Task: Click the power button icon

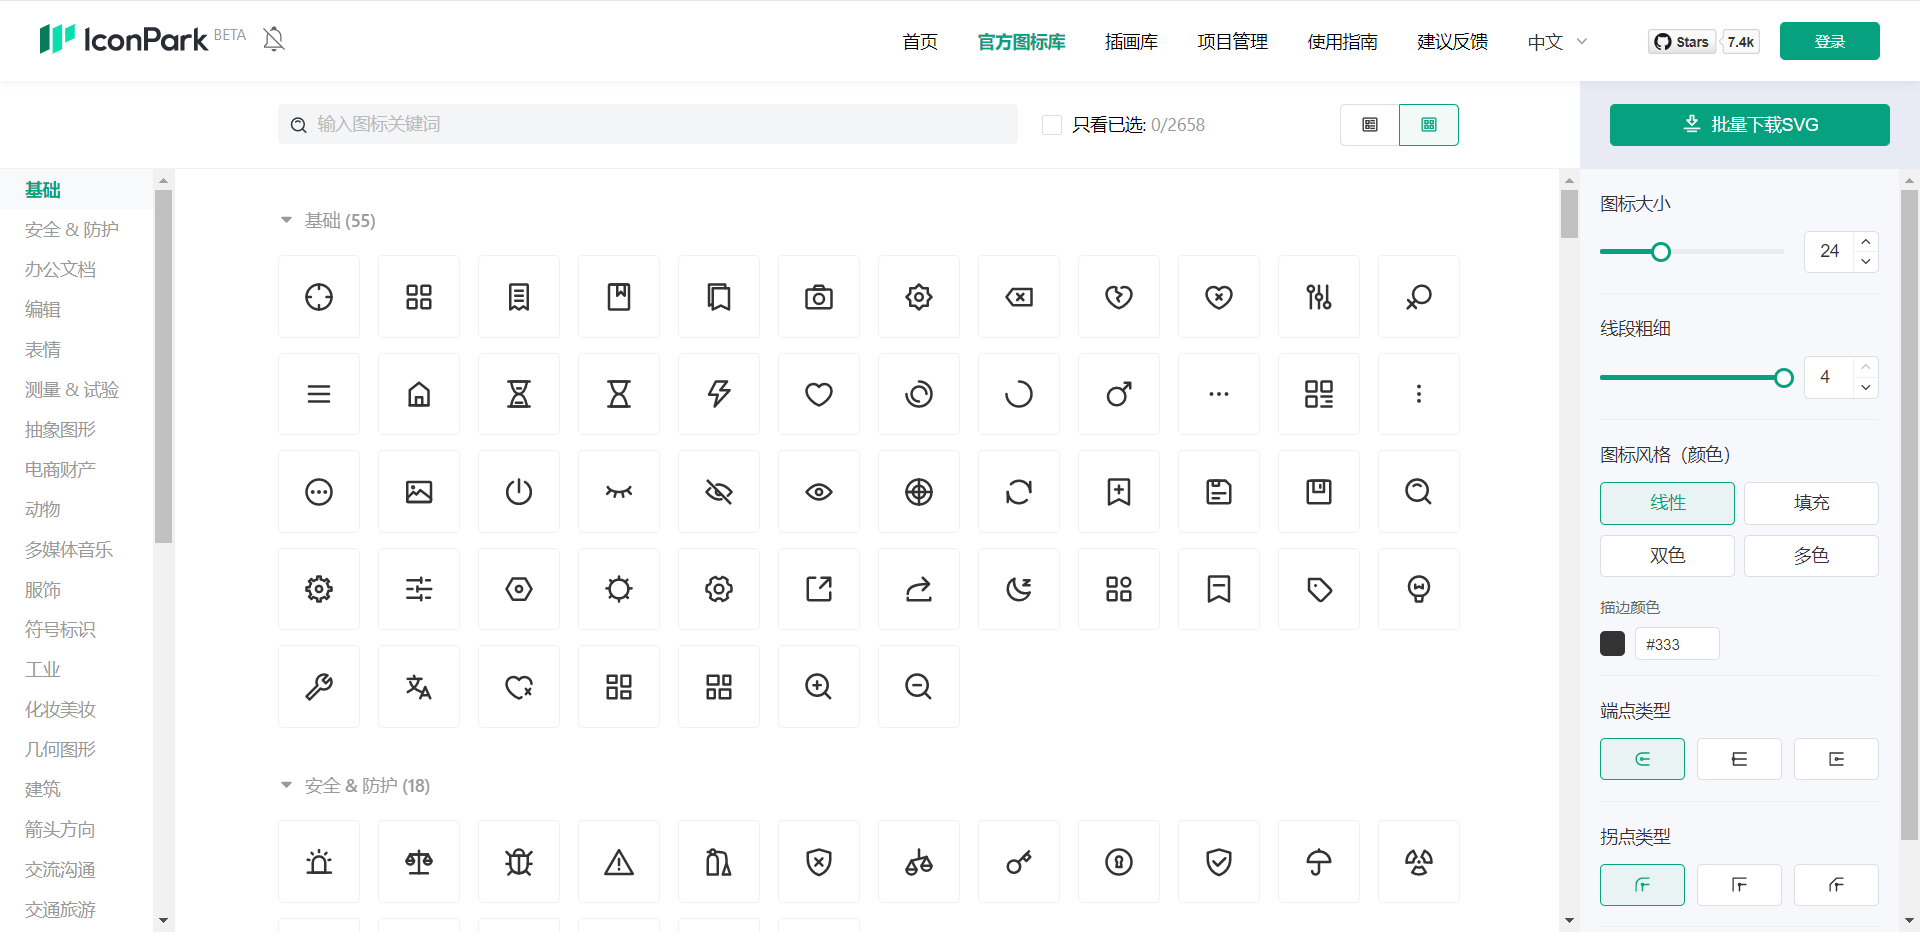Action: coord(519,492)
